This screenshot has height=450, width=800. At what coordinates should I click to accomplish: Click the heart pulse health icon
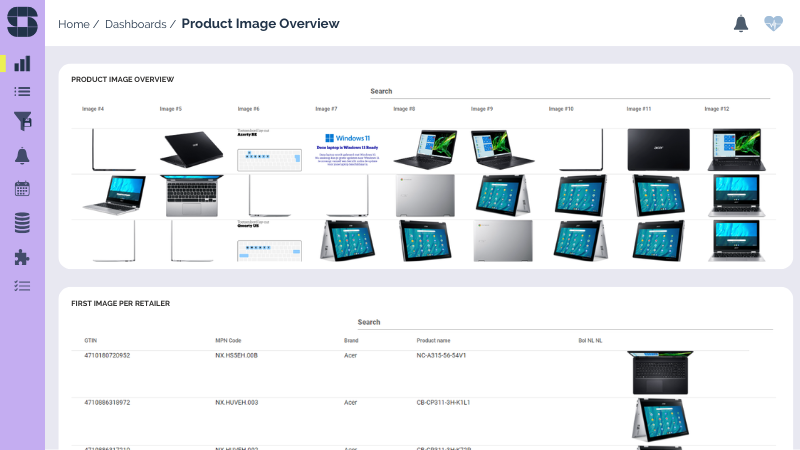773,23
